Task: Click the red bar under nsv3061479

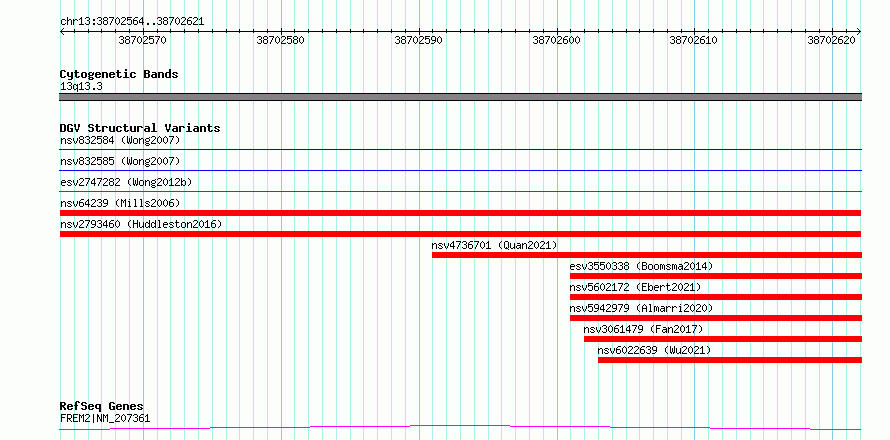Action: tap(723, 339)
